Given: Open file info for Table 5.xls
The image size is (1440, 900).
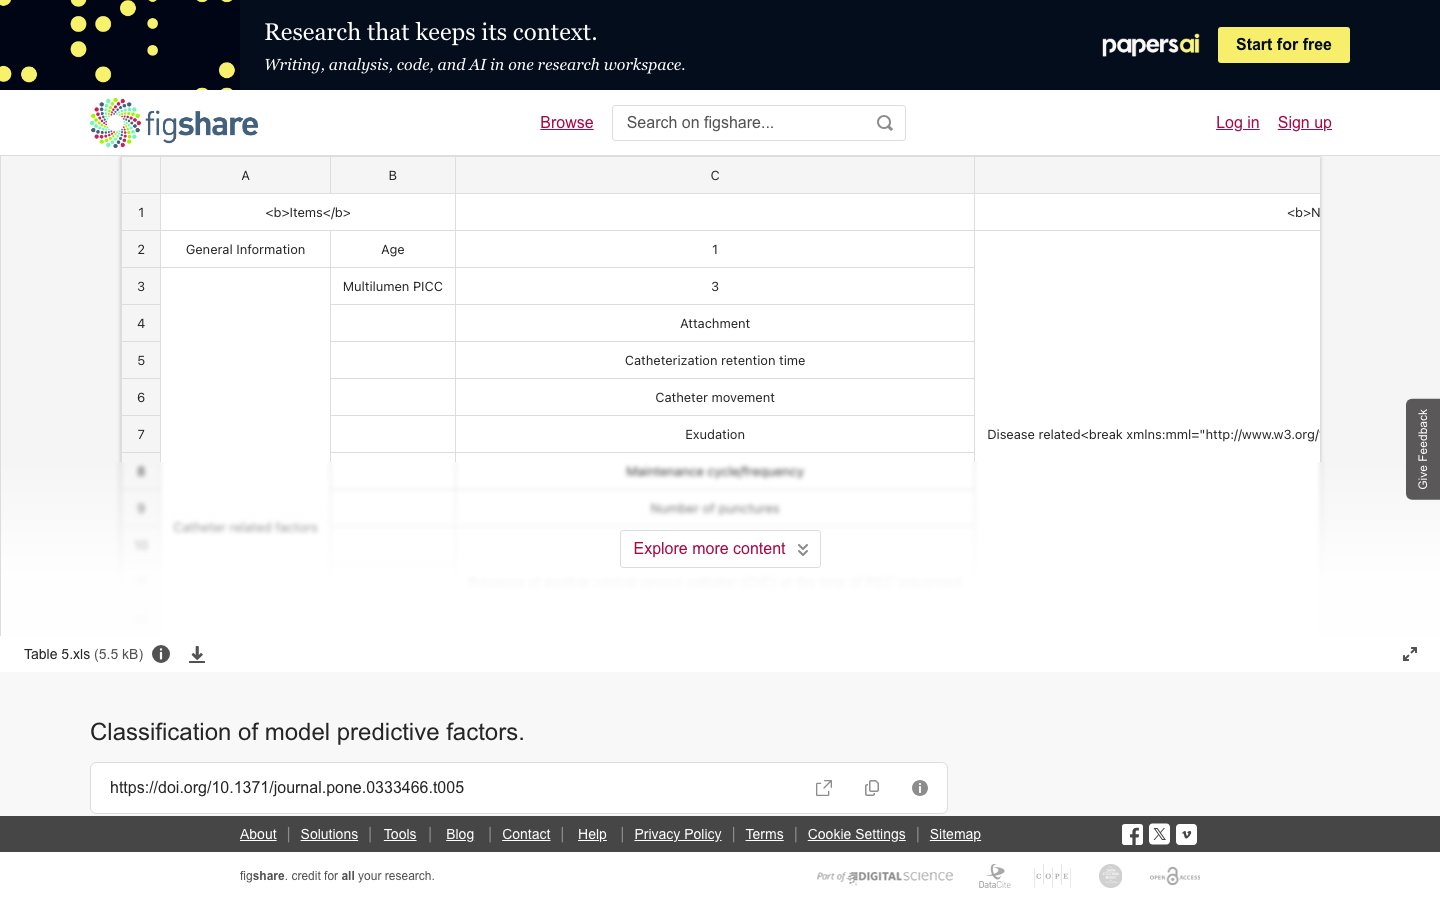Looking at the screenshot, I should (161, 654).
